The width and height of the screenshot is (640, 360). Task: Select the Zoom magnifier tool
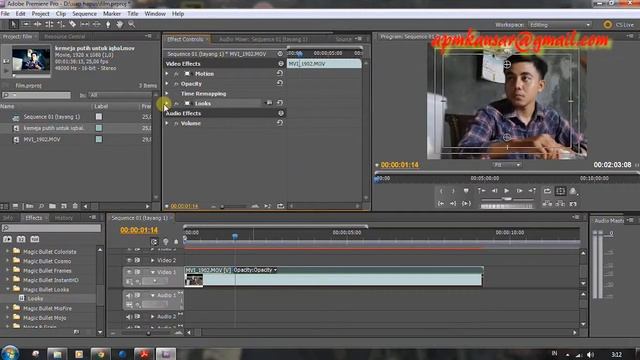pyautogui.click(x=131, y=24)
